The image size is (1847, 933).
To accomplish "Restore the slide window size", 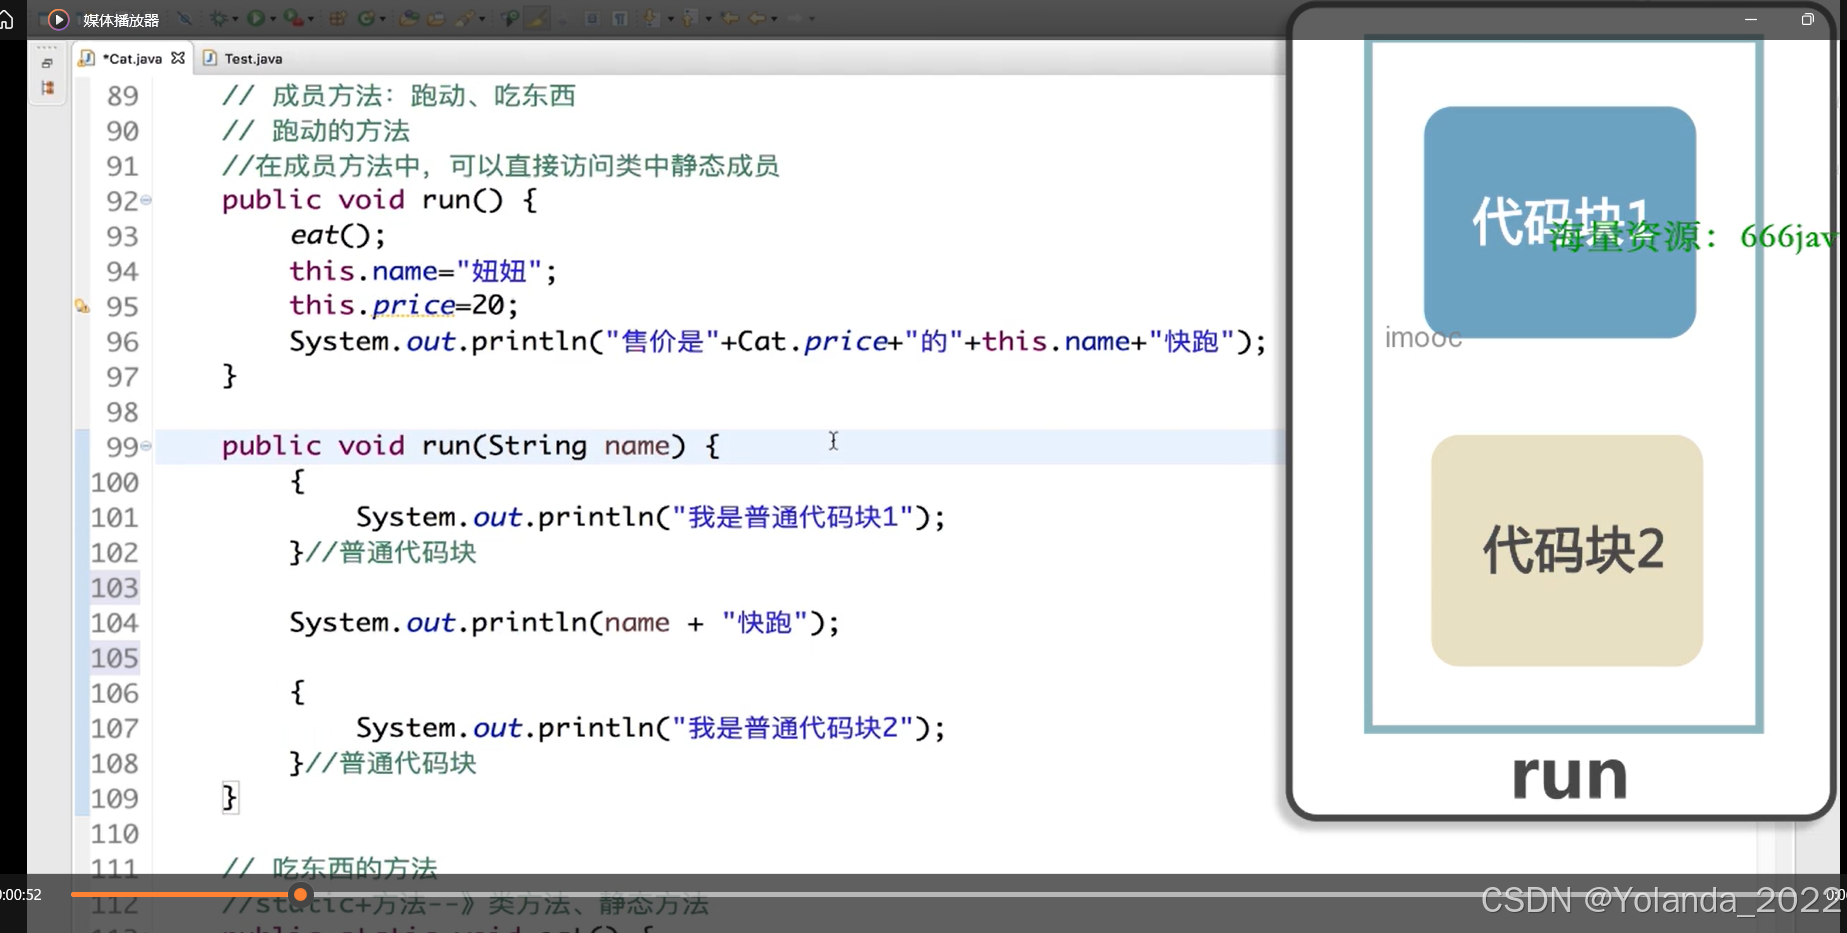I will pyautogui.click(x=1807, y=19).
